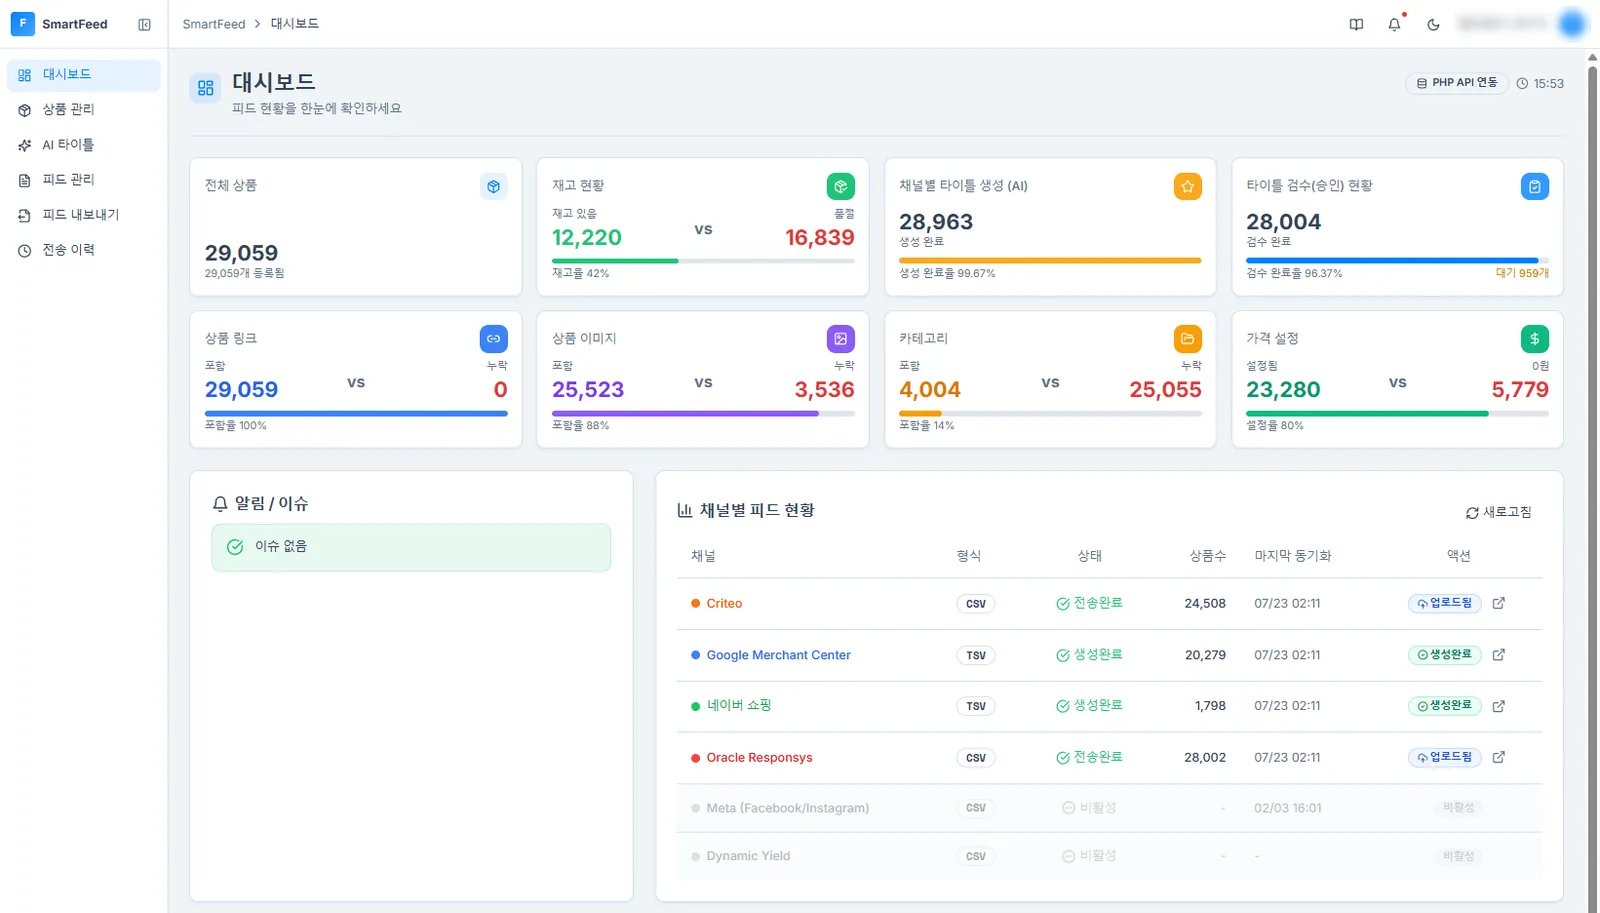This screenshot has width=1600, height=913.
Task: Open AI 타이틀 in the sidebar
Action: point(84,145)
